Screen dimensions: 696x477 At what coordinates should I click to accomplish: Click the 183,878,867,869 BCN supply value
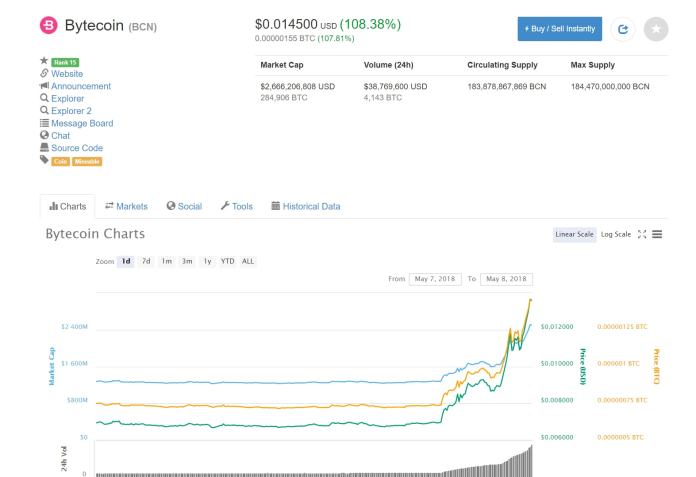[x=506, y=87]
